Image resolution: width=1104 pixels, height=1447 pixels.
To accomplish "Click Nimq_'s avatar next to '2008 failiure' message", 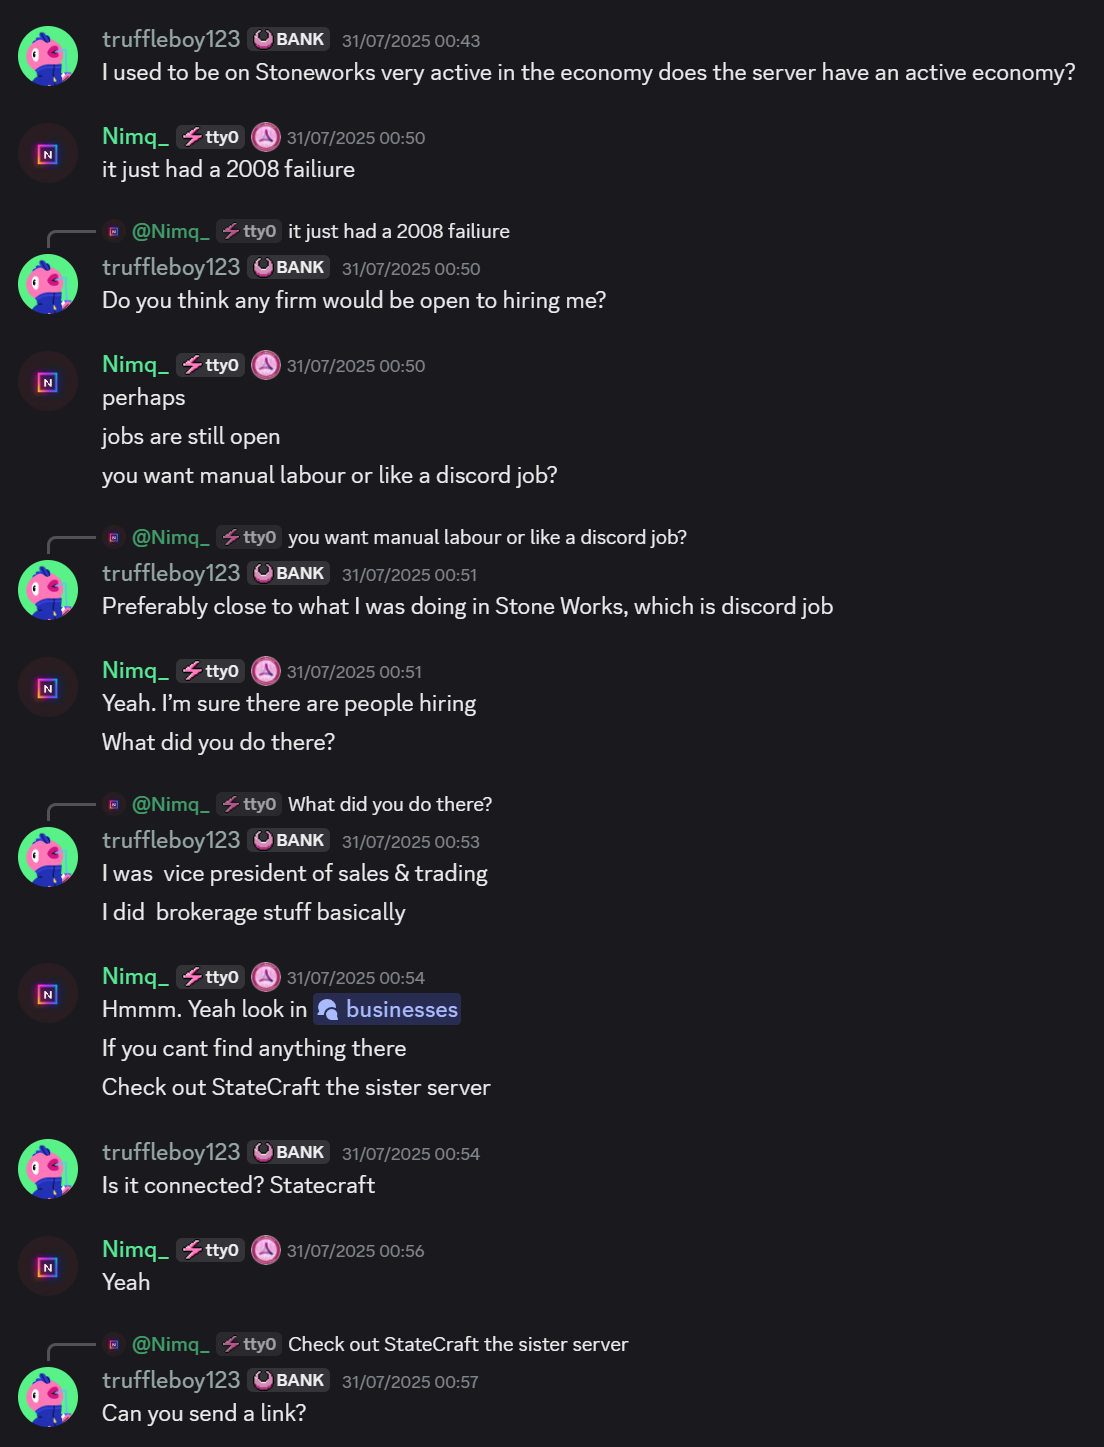I will [47, 152].
